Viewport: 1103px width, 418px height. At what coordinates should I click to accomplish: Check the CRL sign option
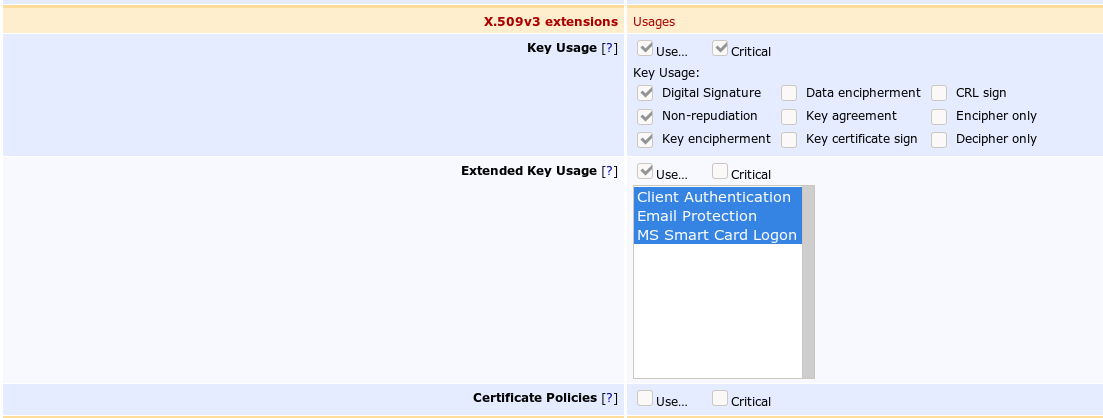[939, 93]
